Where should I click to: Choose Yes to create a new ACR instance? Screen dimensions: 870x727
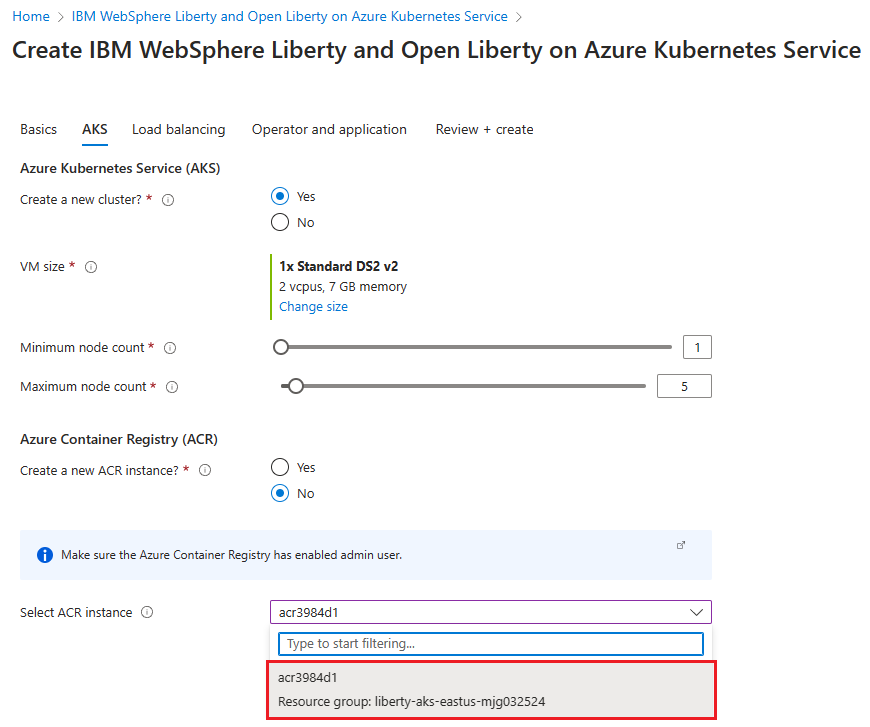point(280,468)
